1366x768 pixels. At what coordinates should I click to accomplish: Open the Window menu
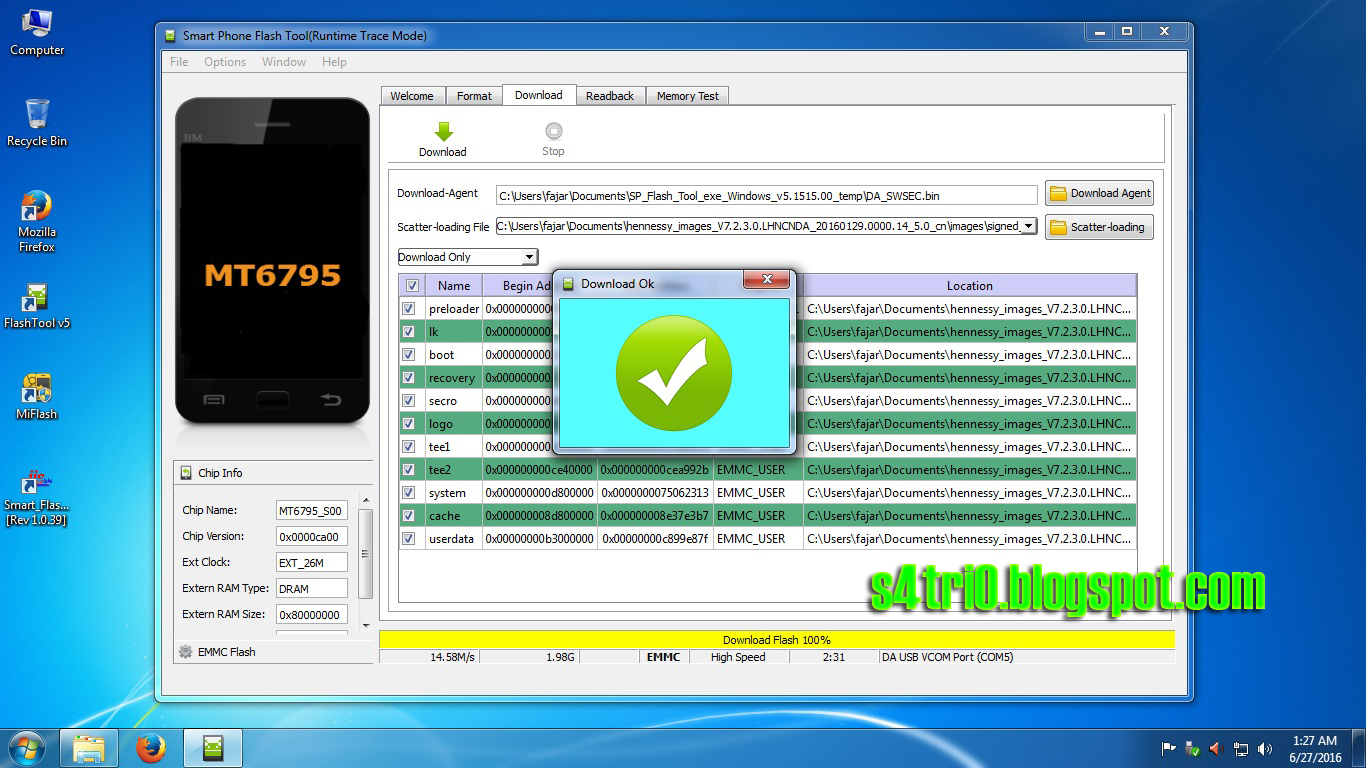[x=284, y=62]
